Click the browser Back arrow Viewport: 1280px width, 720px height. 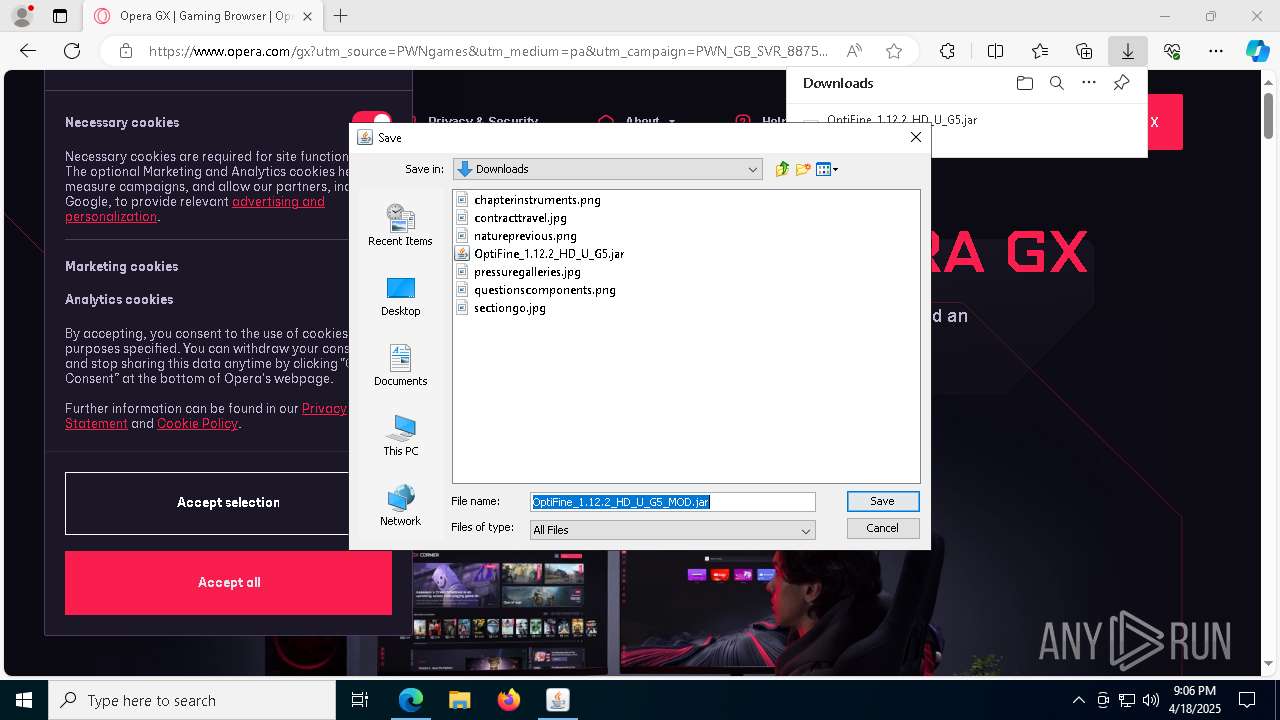(x=28, y=51)
